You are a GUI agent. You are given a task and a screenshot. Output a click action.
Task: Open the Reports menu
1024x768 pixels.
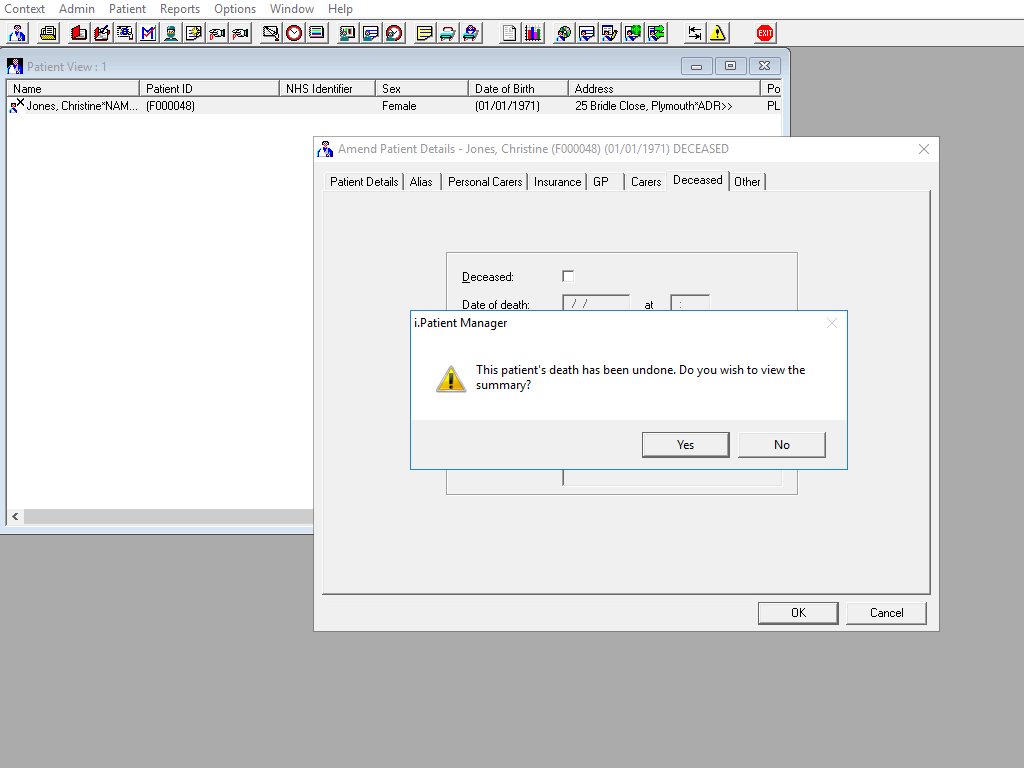pos(180,8)
